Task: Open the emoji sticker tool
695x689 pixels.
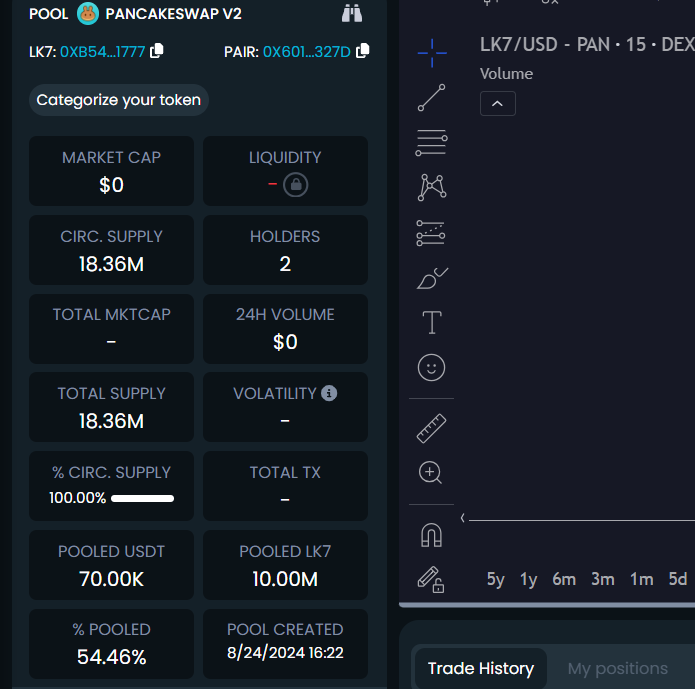Action: 431,368
